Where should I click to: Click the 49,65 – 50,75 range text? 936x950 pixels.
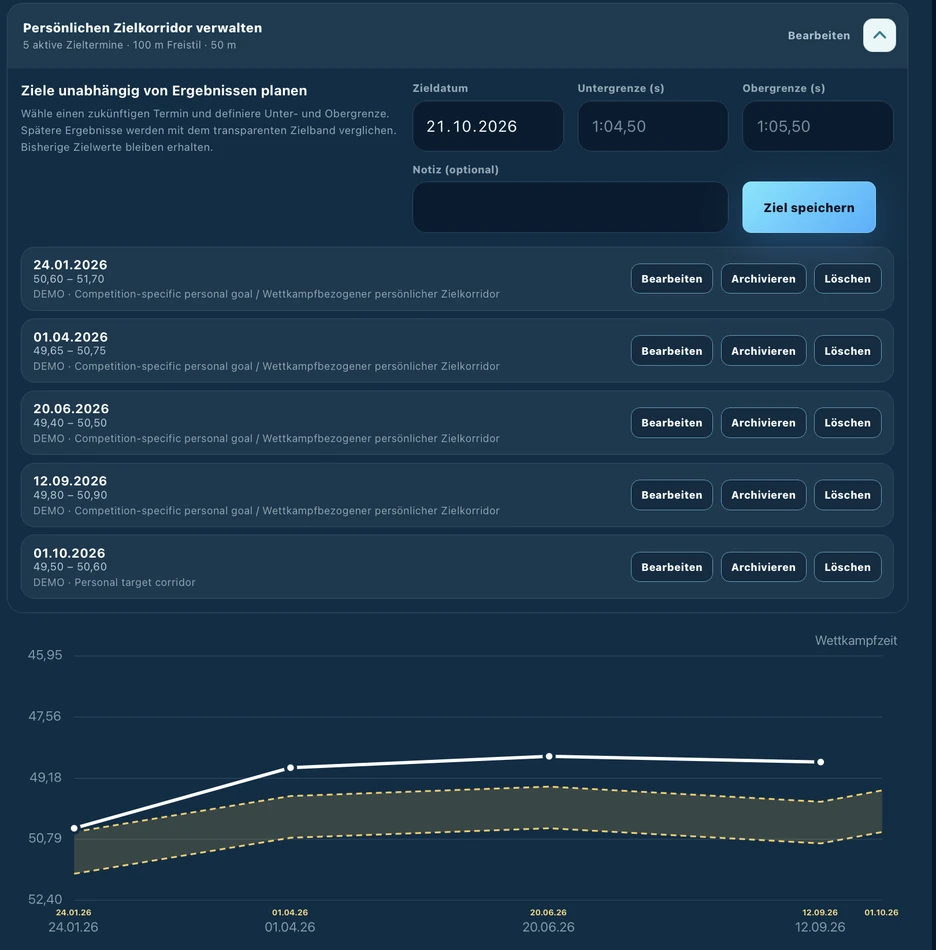coord(70,351)
